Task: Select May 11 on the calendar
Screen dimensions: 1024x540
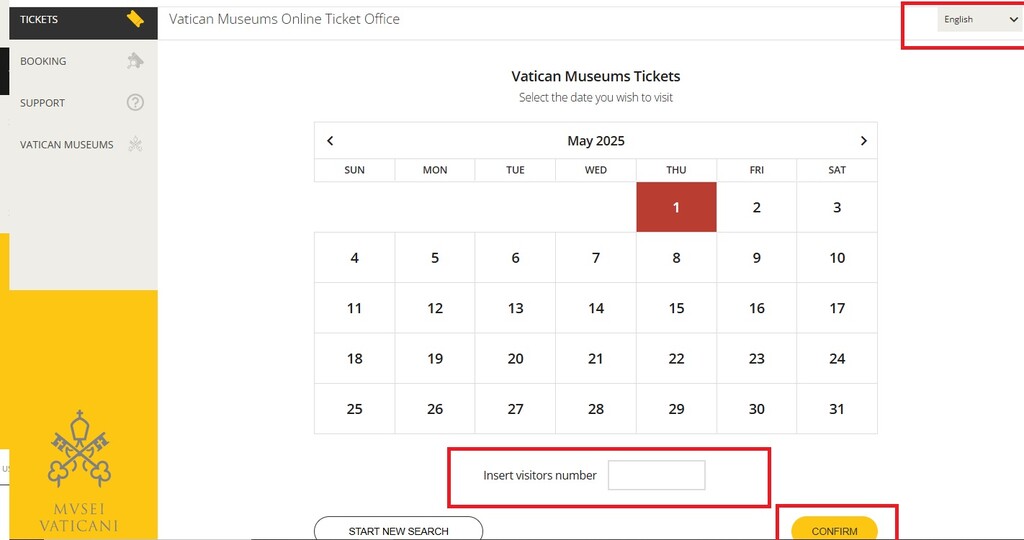Action: pyautogui.click(x=355, y=308)
